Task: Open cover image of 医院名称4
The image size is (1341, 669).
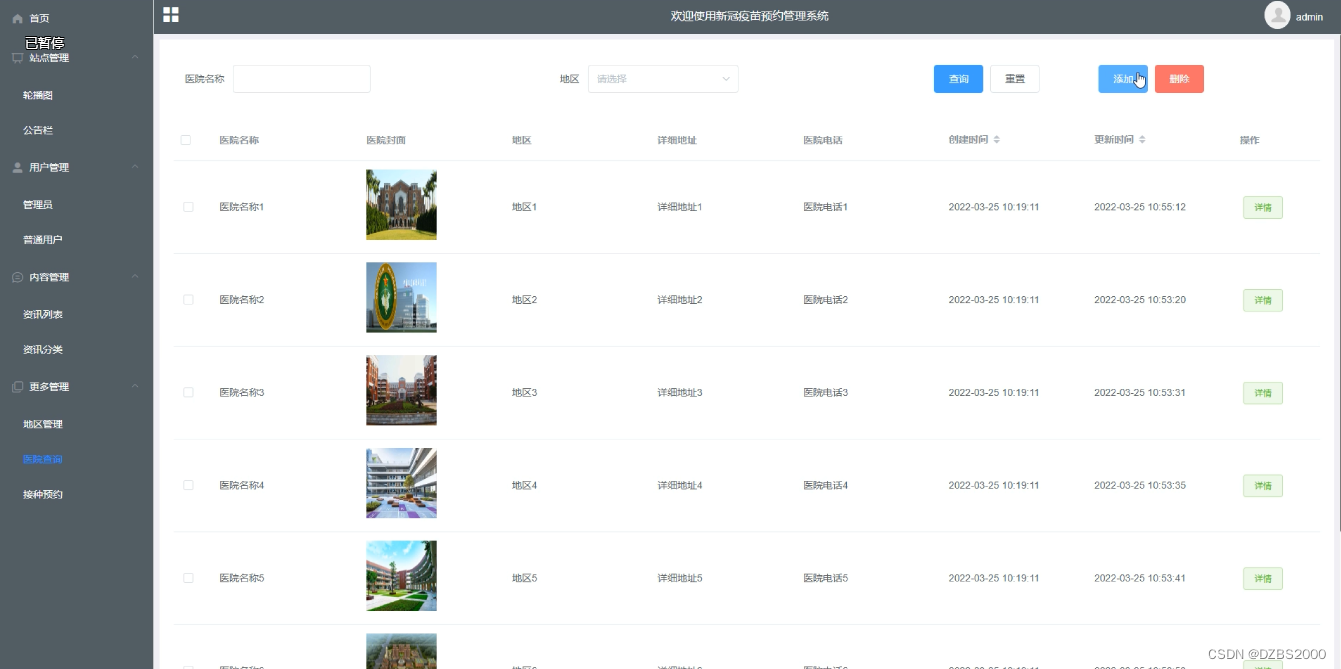Action: pos(401,483)
